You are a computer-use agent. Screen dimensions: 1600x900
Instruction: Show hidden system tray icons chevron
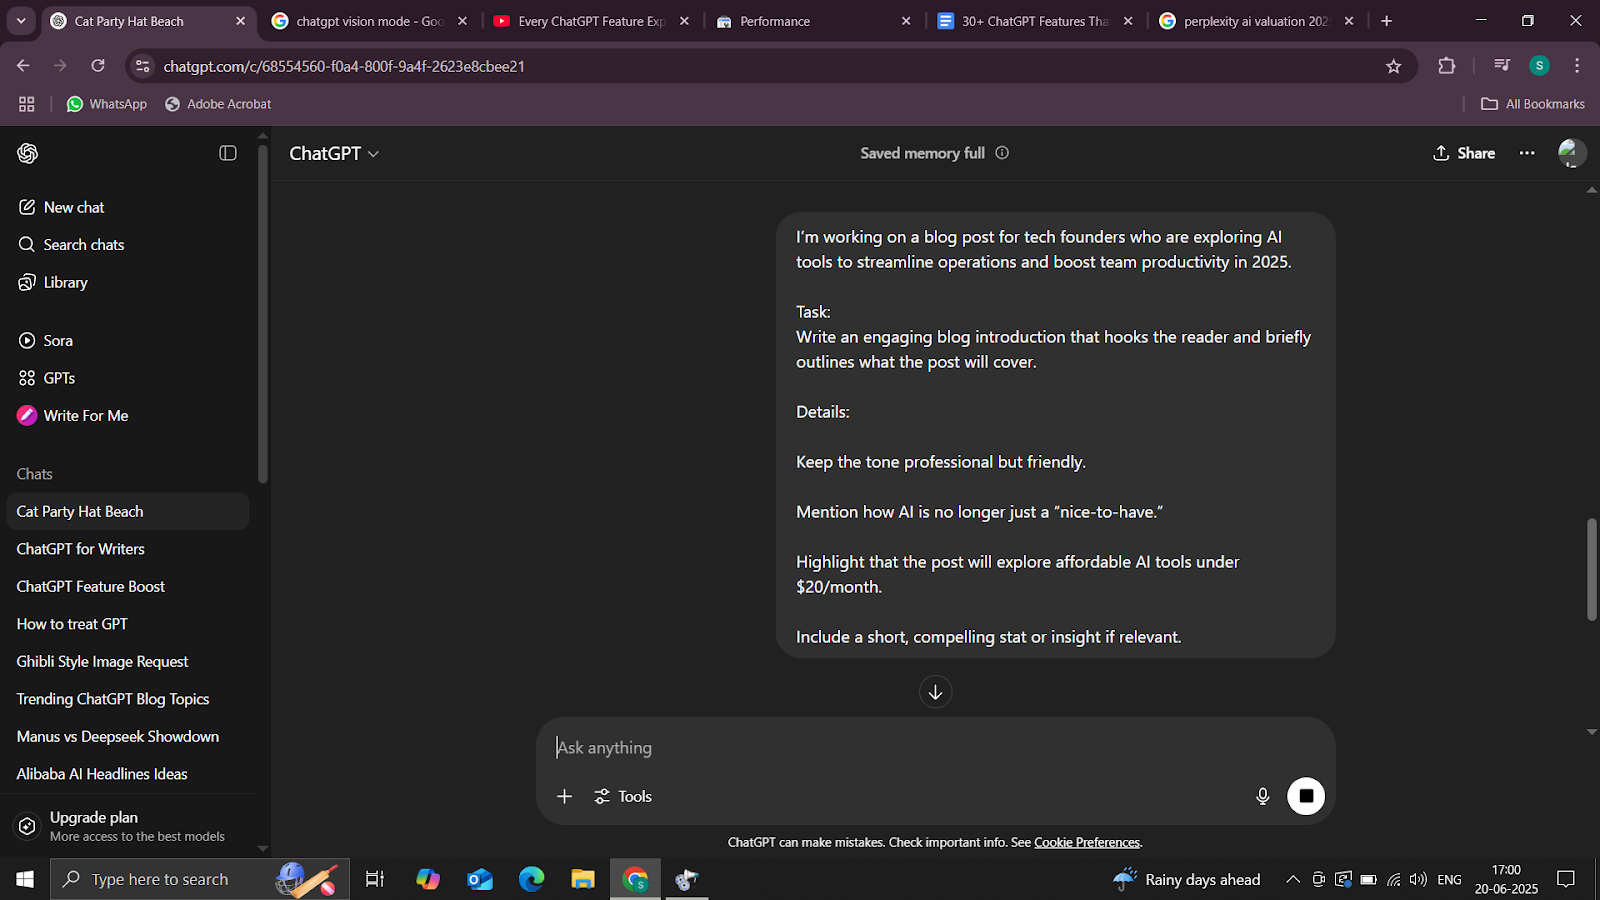[1293, 880]
